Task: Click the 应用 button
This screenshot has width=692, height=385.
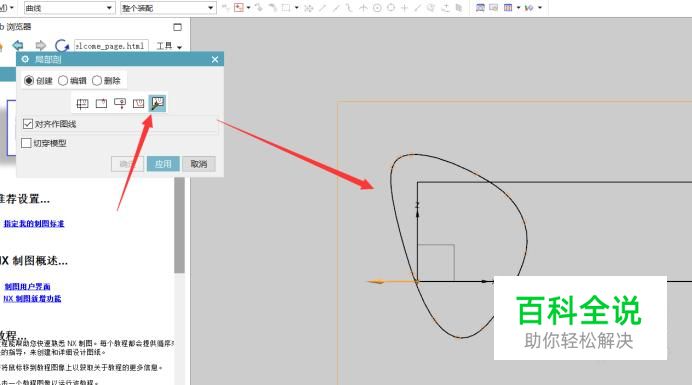Action: 163,164
